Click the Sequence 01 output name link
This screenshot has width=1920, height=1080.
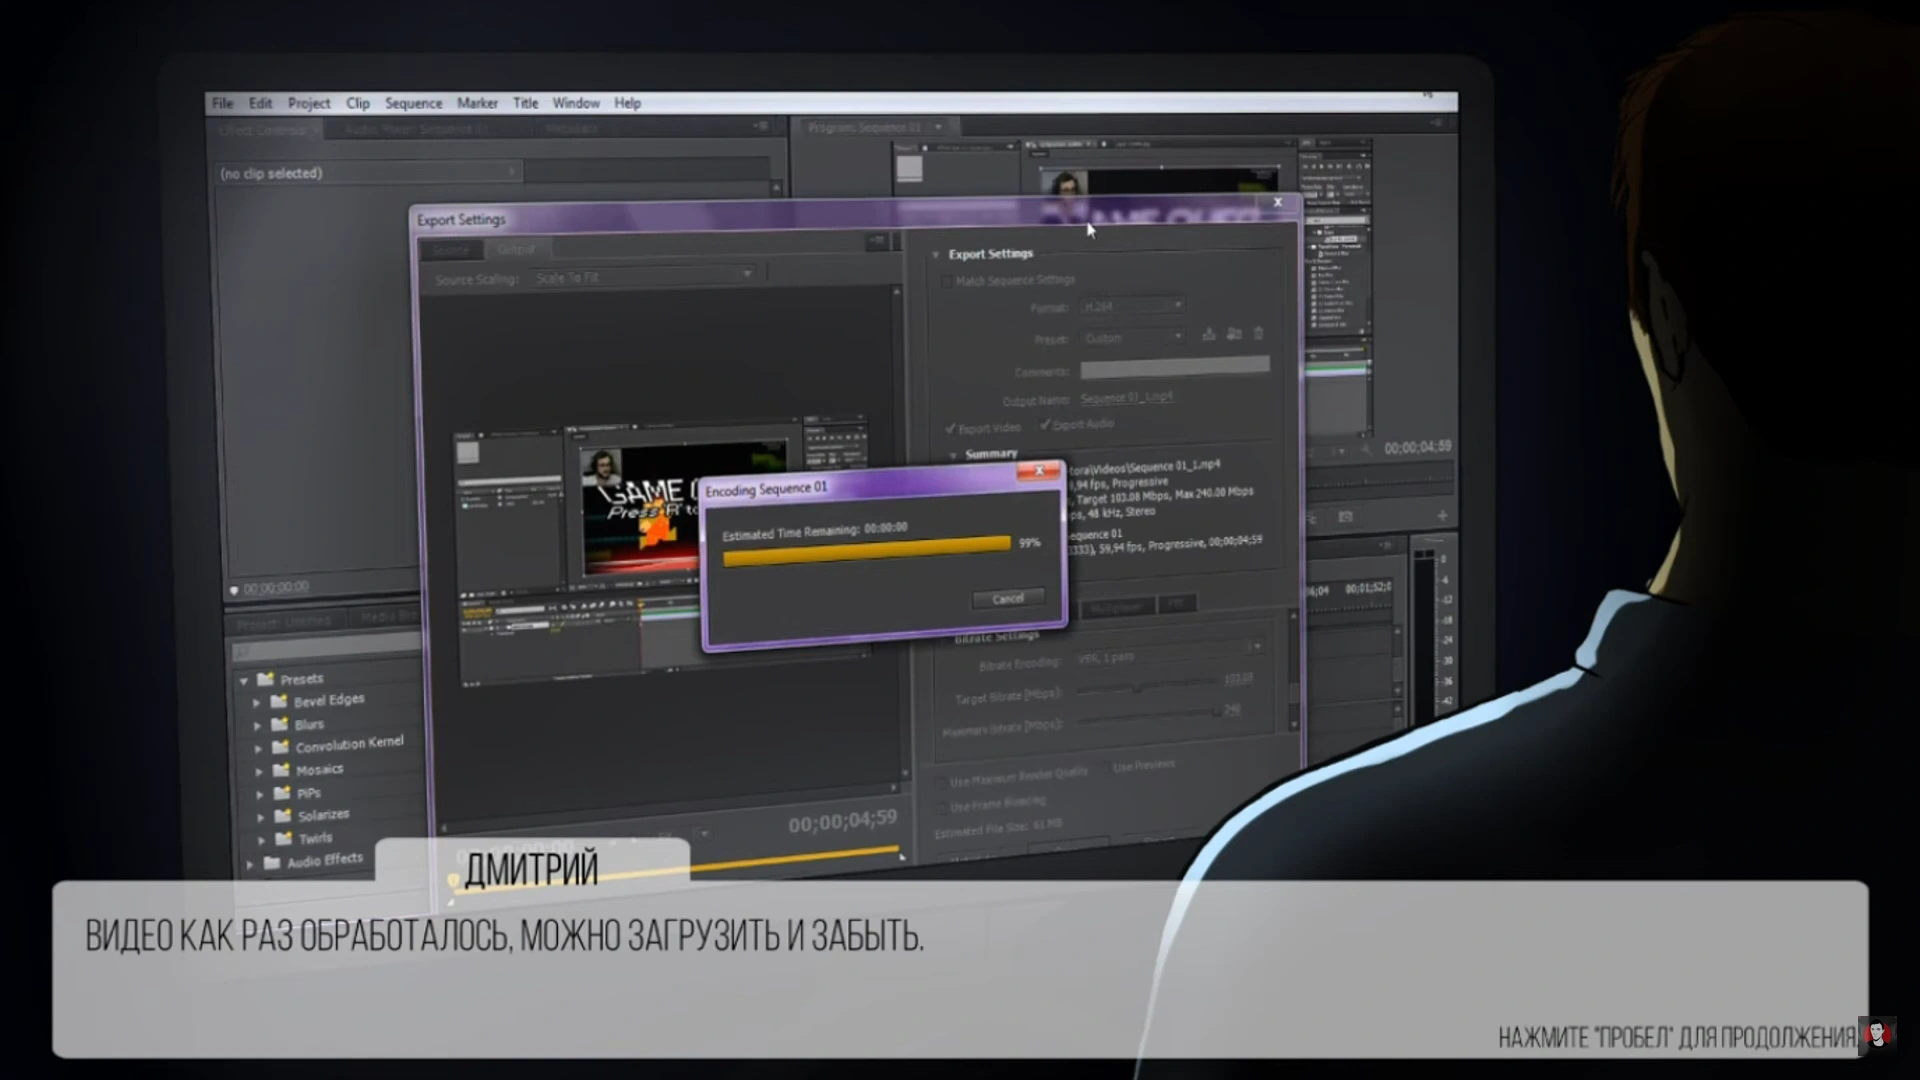click(x=1126, y=398)
